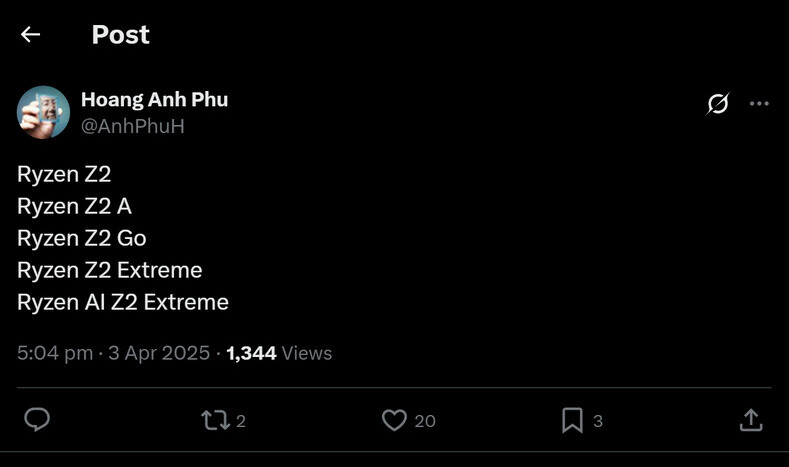This screenshot has width=789, height=467.
Task: Click the repost count 2
Action: tap(241, 421)
